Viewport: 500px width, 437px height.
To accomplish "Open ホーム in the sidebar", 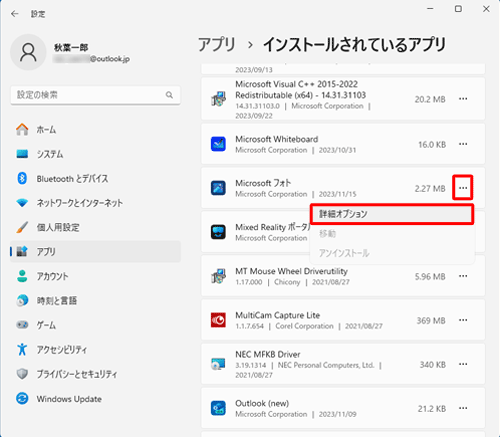I will pyautogui.click(x=96, y=129).
